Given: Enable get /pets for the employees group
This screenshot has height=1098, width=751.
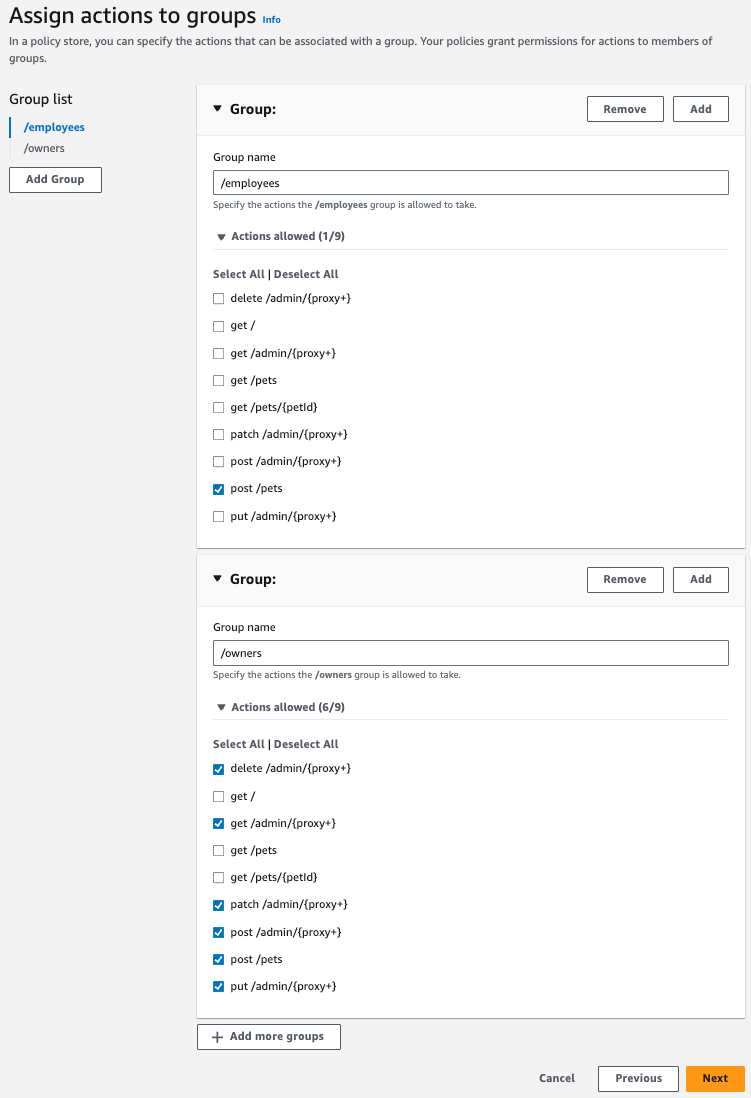Looking at the screenshot, I should 219,381.
